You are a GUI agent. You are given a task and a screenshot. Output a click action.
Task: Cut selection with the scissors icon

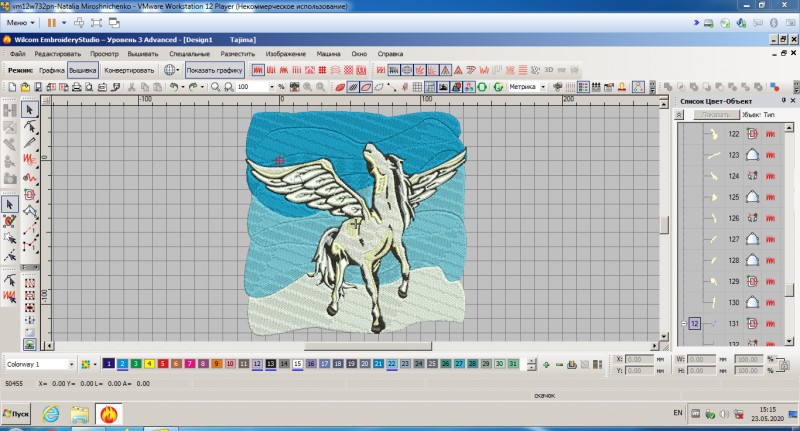[x=132, y=87]
